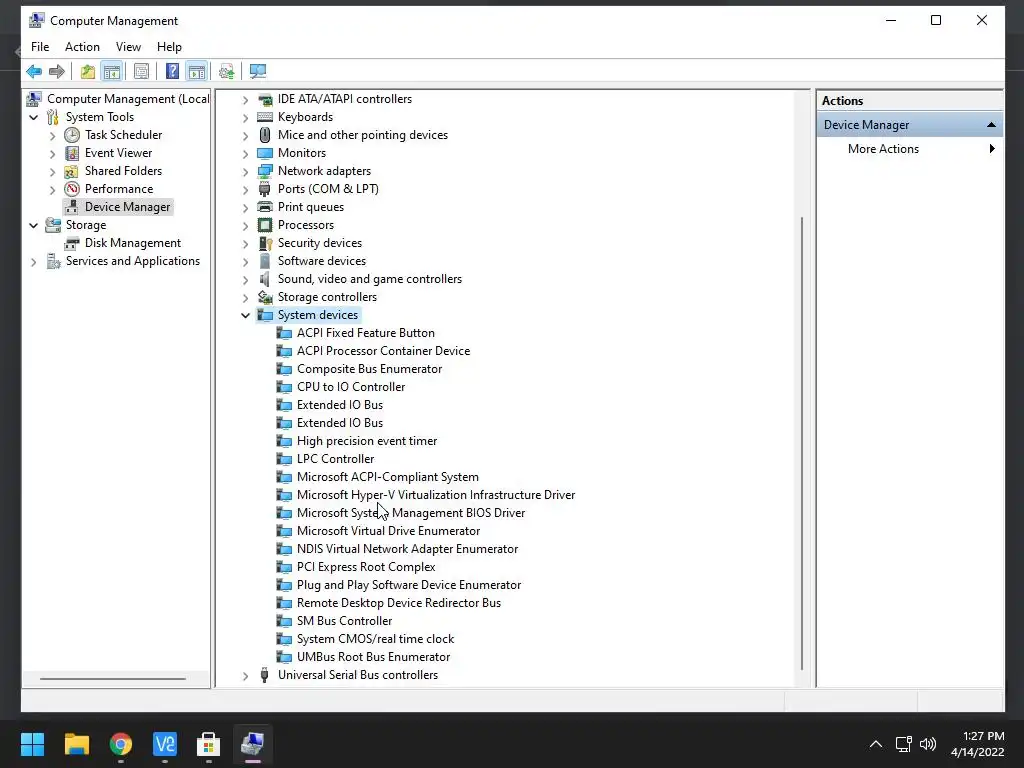Collapse the System devices category
The width and height of the screenshot is (1024, 768).
coord(246,315)
